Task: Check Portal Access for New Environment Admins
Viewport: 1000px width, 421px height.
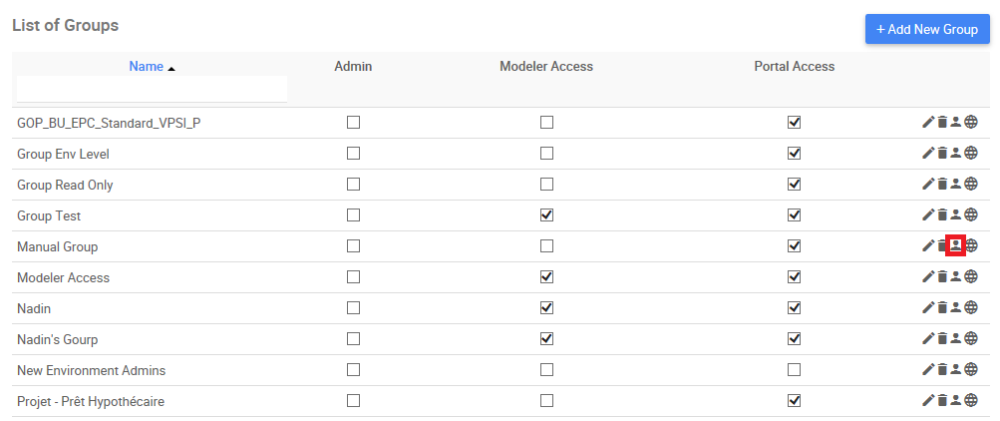Action: pos(794,370)
